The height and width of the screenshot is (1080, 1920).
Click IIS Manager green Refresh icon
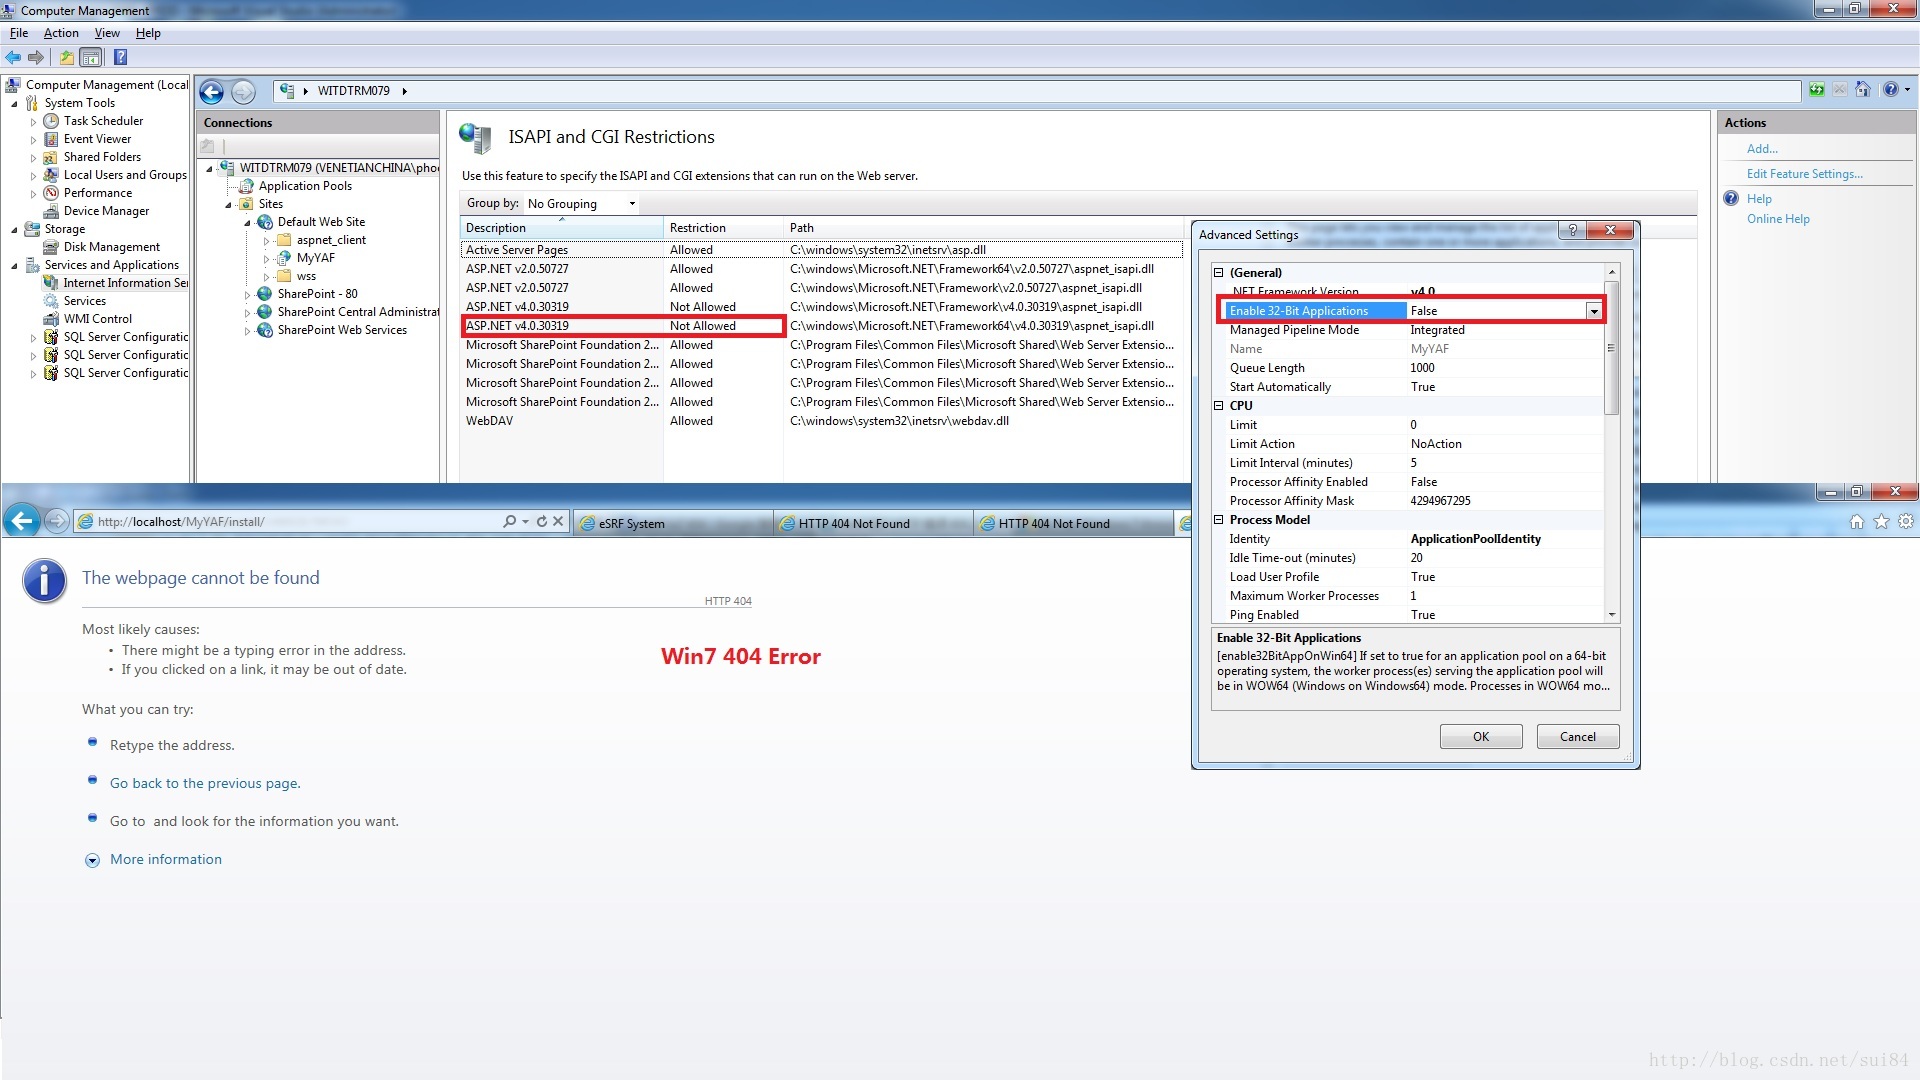[x=1817, y=90]
